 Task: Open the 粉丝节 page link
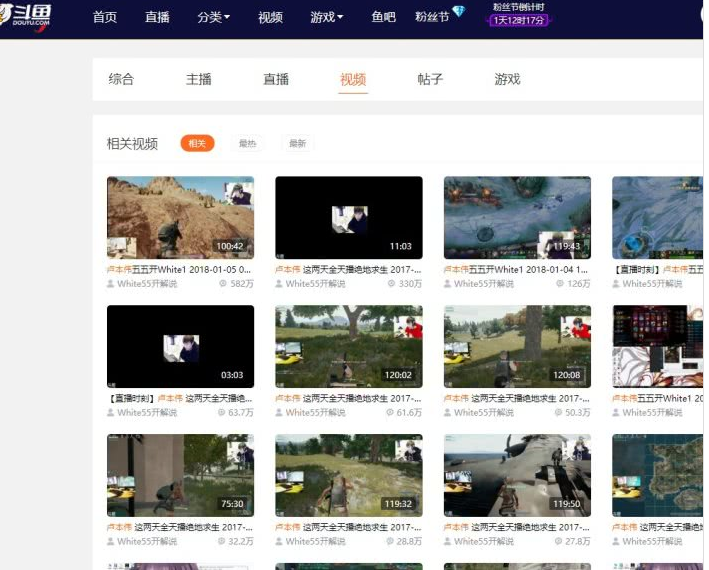[432, 17]
